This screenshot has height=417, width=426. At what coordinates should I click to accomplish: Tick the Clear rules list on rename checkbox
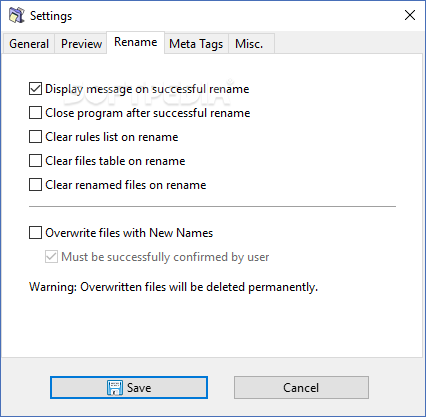[35, 137]
